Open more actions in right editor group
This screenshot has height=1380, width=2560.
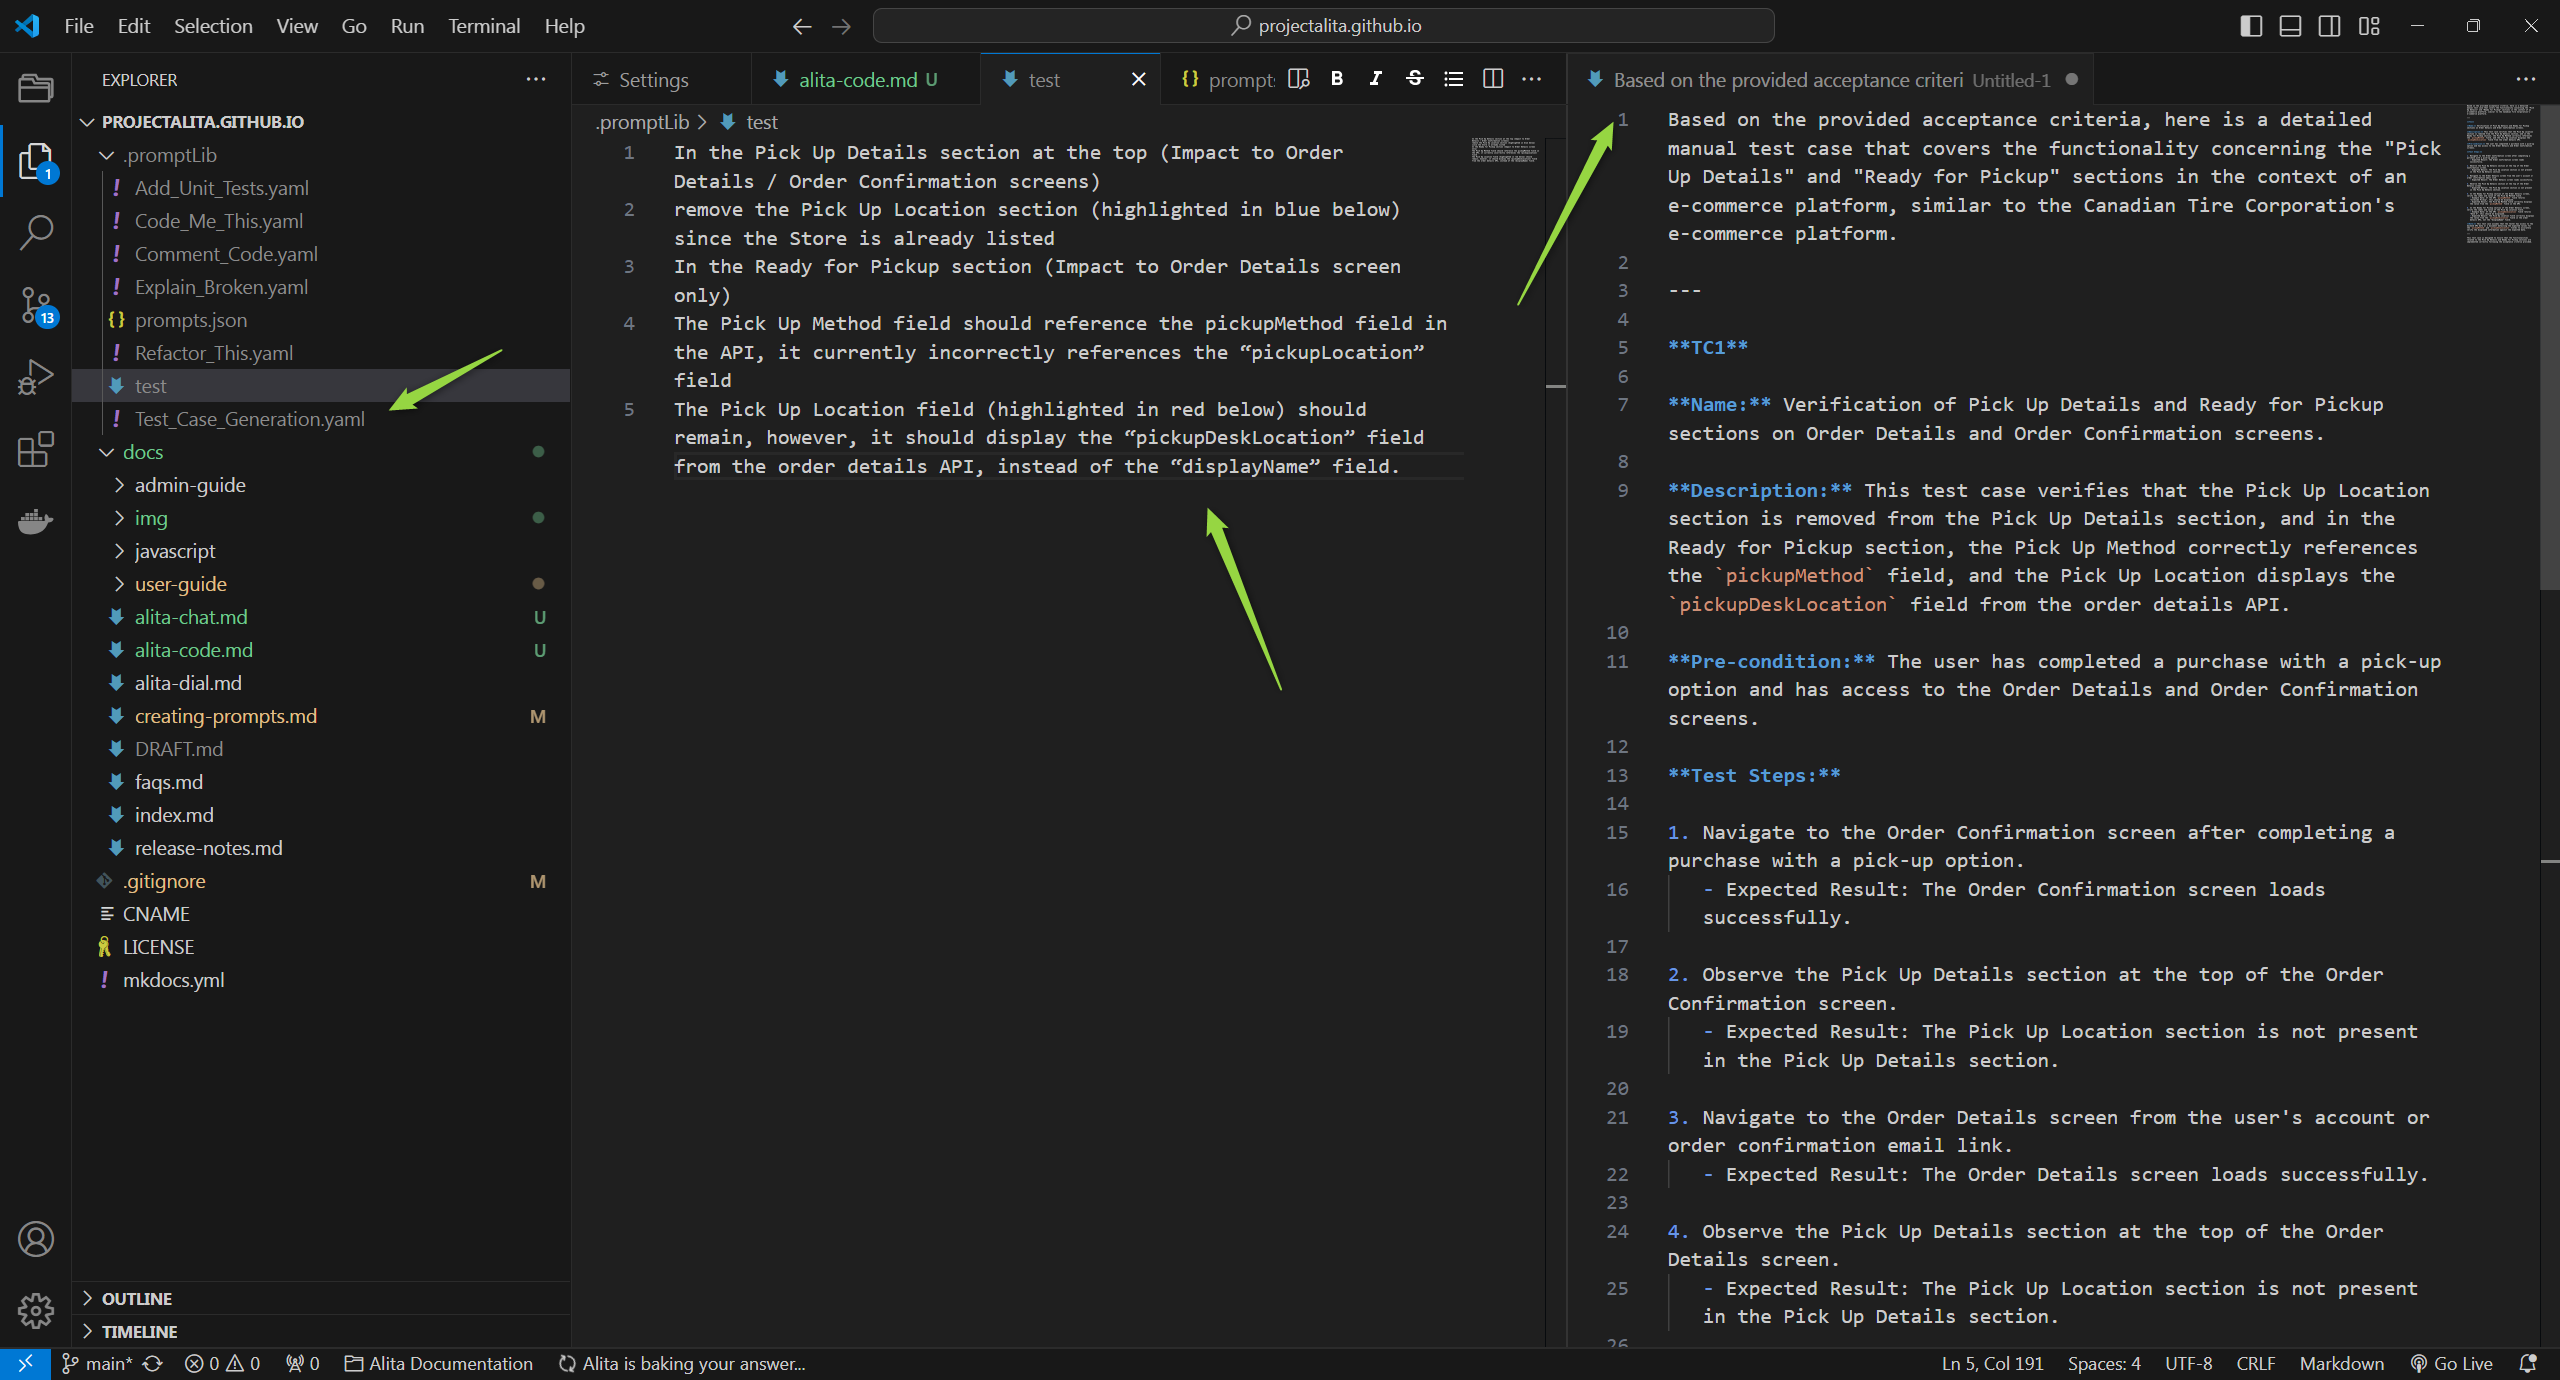pos(2526,79)
